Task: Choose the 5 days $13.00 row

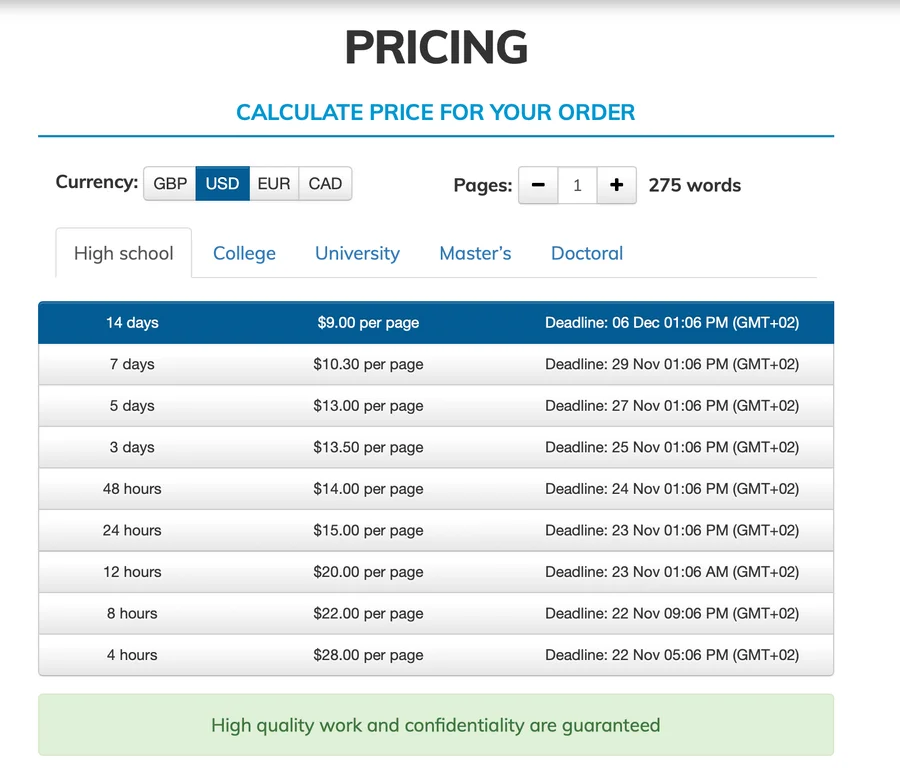Action: coord(436,406)
